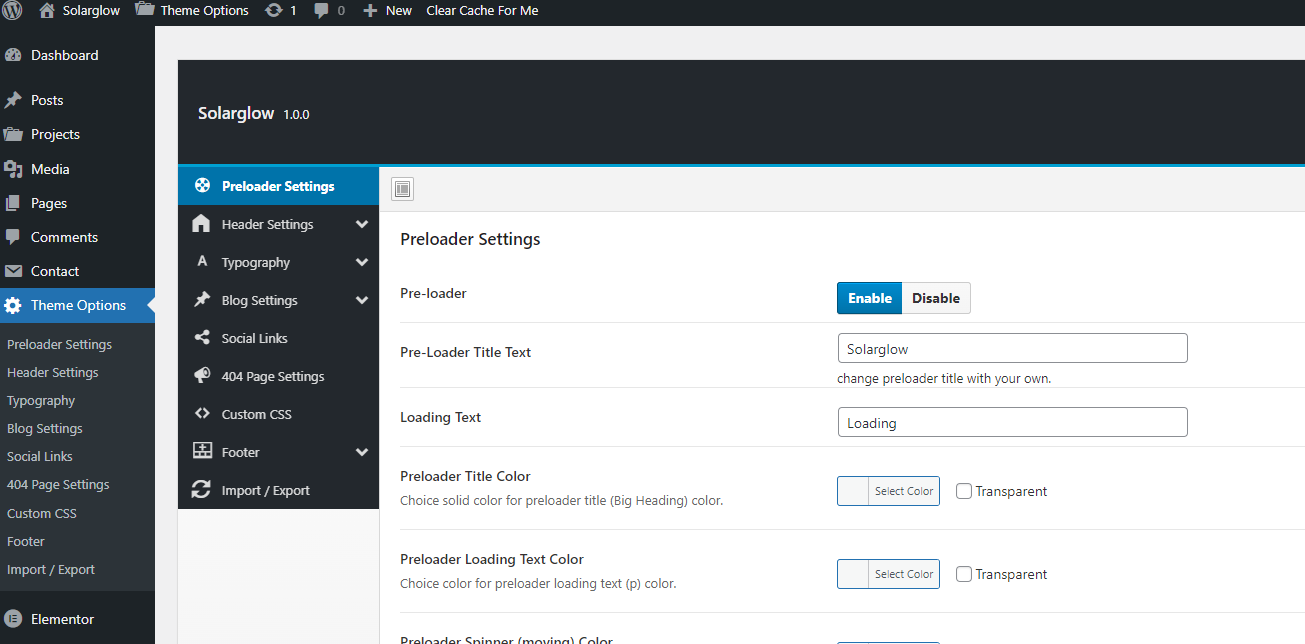
Task: Check Transparent for Preloader Loading Text Color
Action: point(964,574)
